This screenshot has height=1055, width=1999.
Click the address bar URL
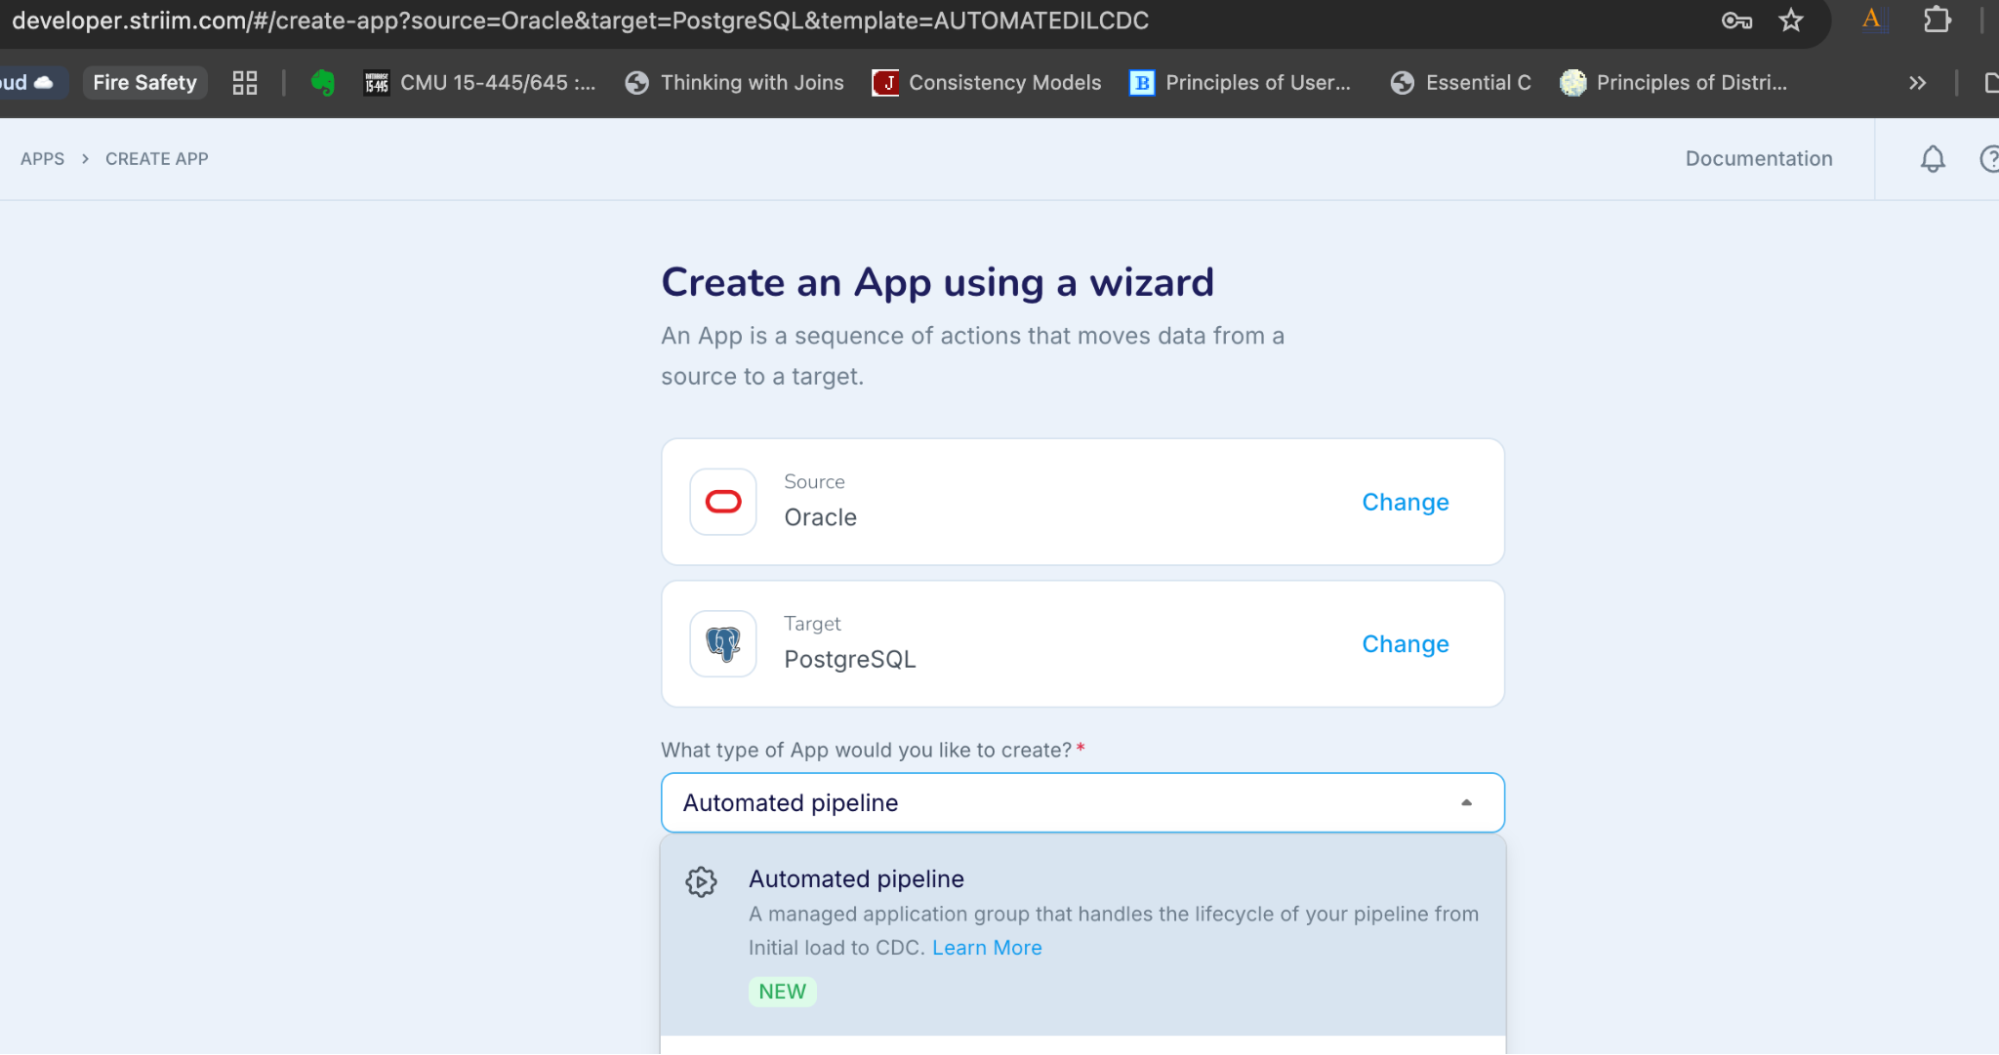click(x=580, y=21)
